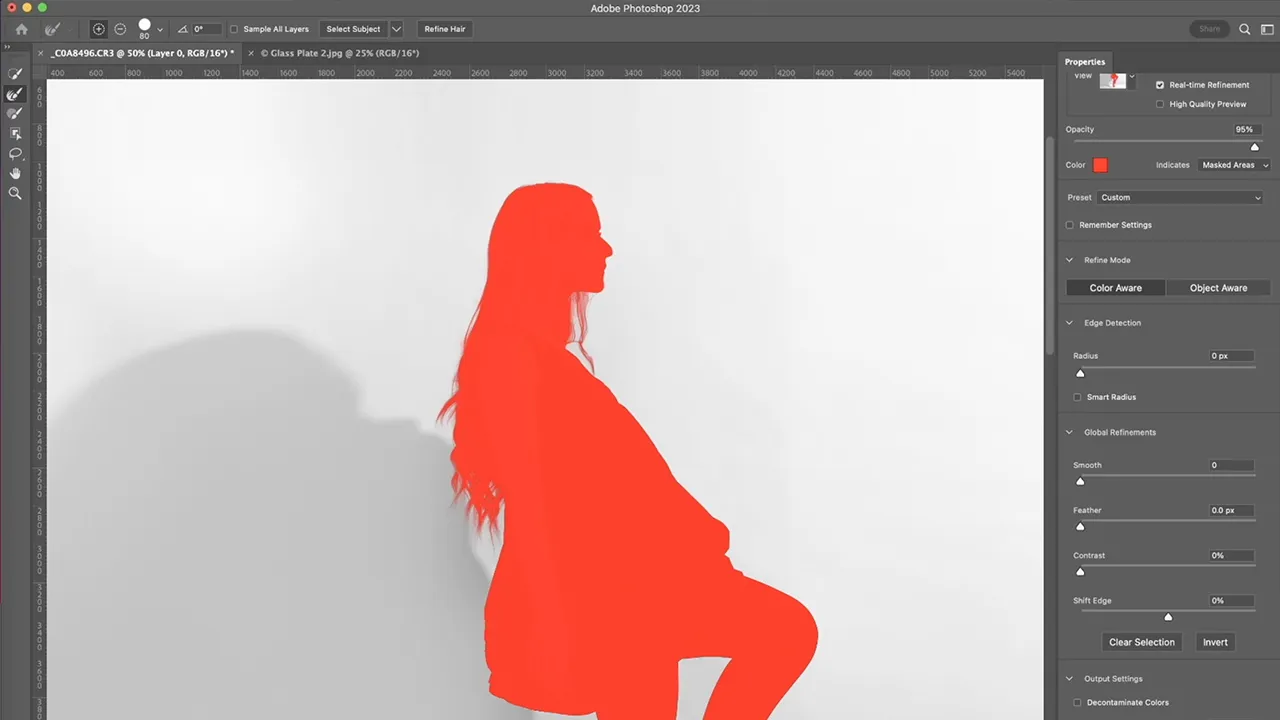Collapse the Global Refinements section
The width and height of the screenshot is (1280, 720).
pos(1069,432)
